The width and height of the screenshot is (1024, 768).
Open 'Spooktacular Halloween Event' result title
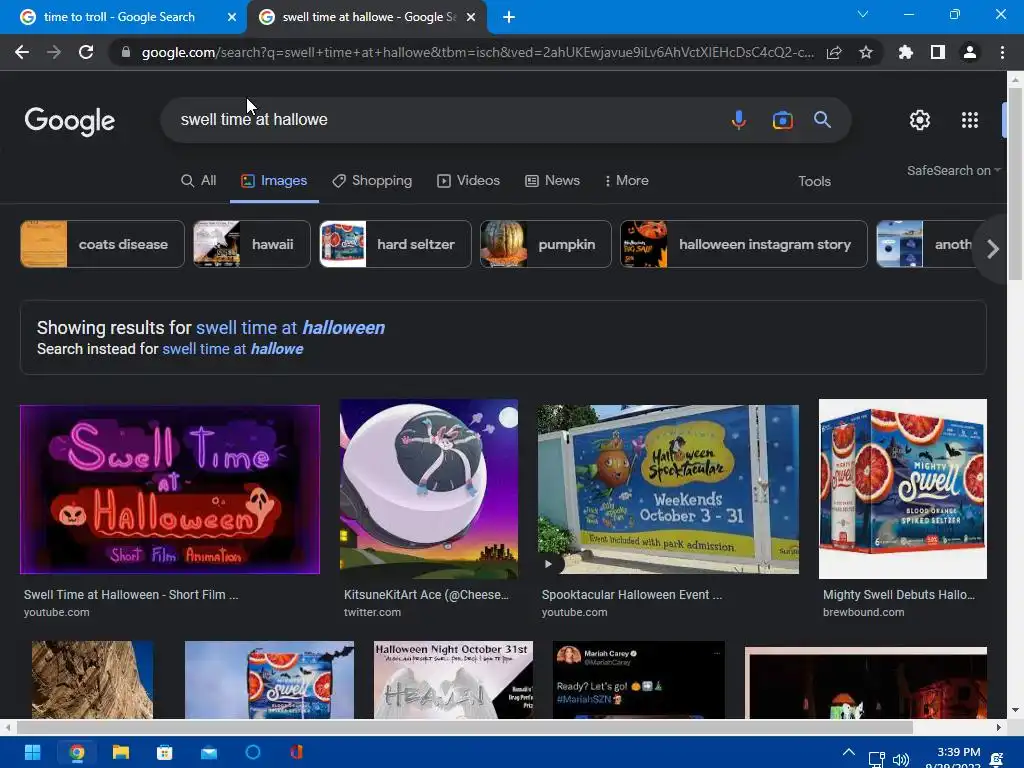[632, 594]
